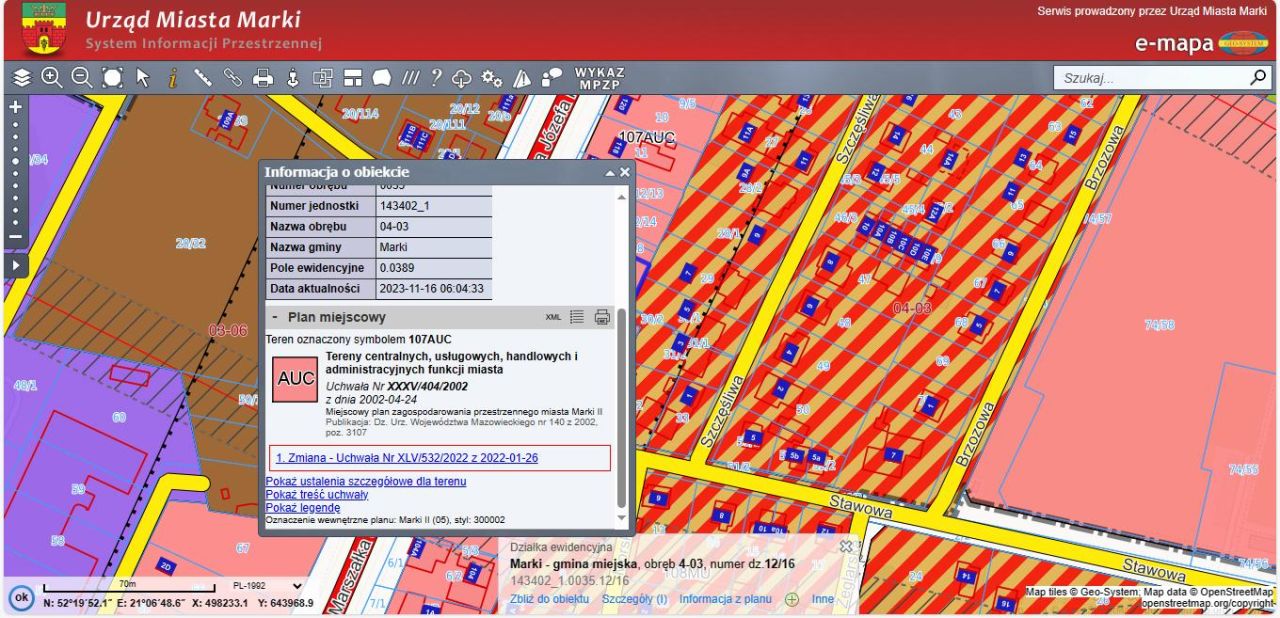Open the WYKAZ MPZP menu

point(599,78)
